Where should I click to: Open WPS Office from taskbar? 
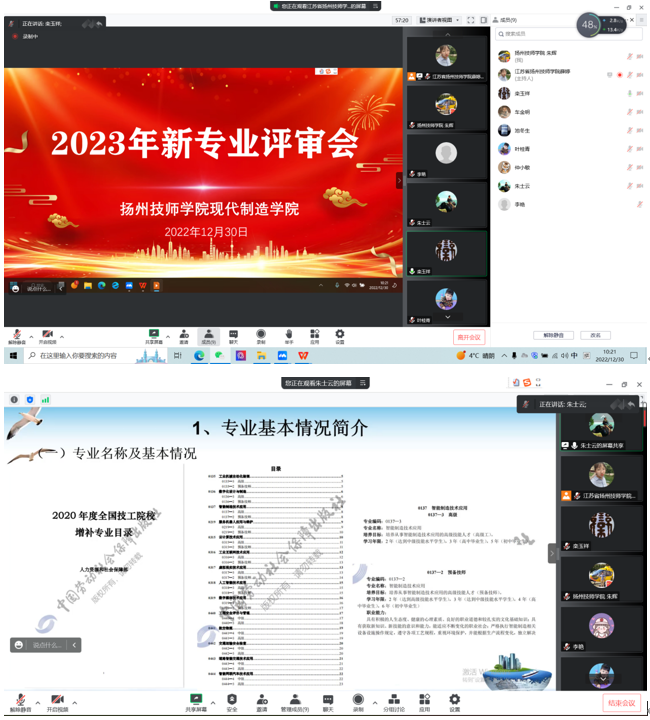[x=303, y=355]
